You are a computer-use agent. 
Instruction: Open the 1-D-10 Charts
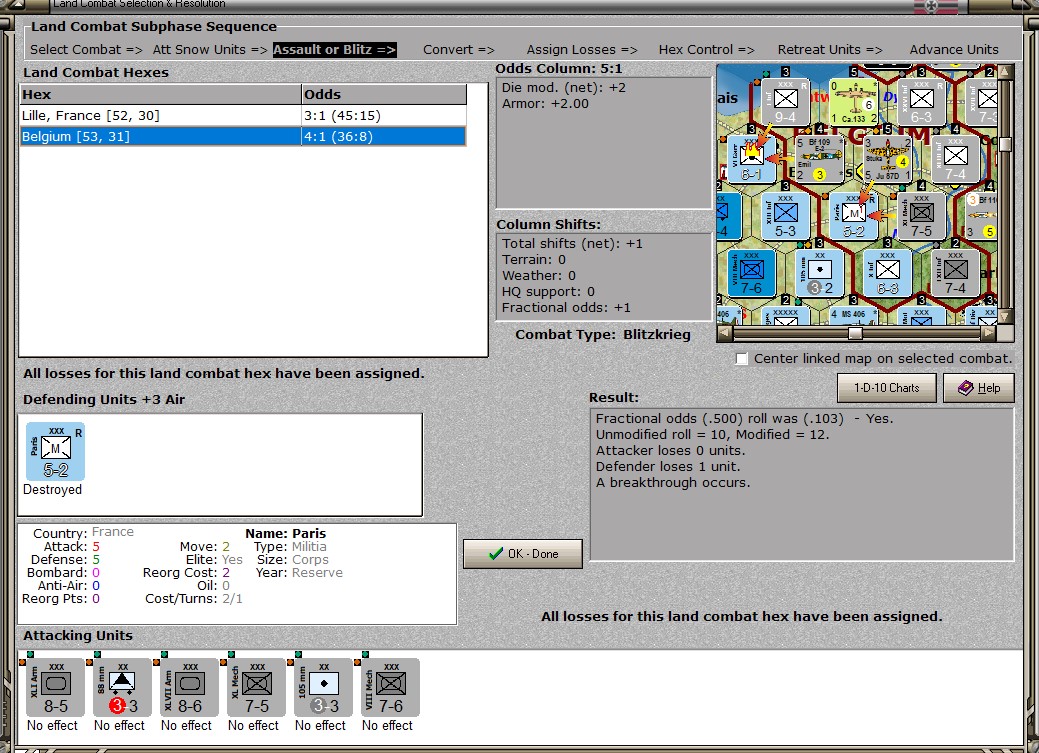click(x=887, y=388)
